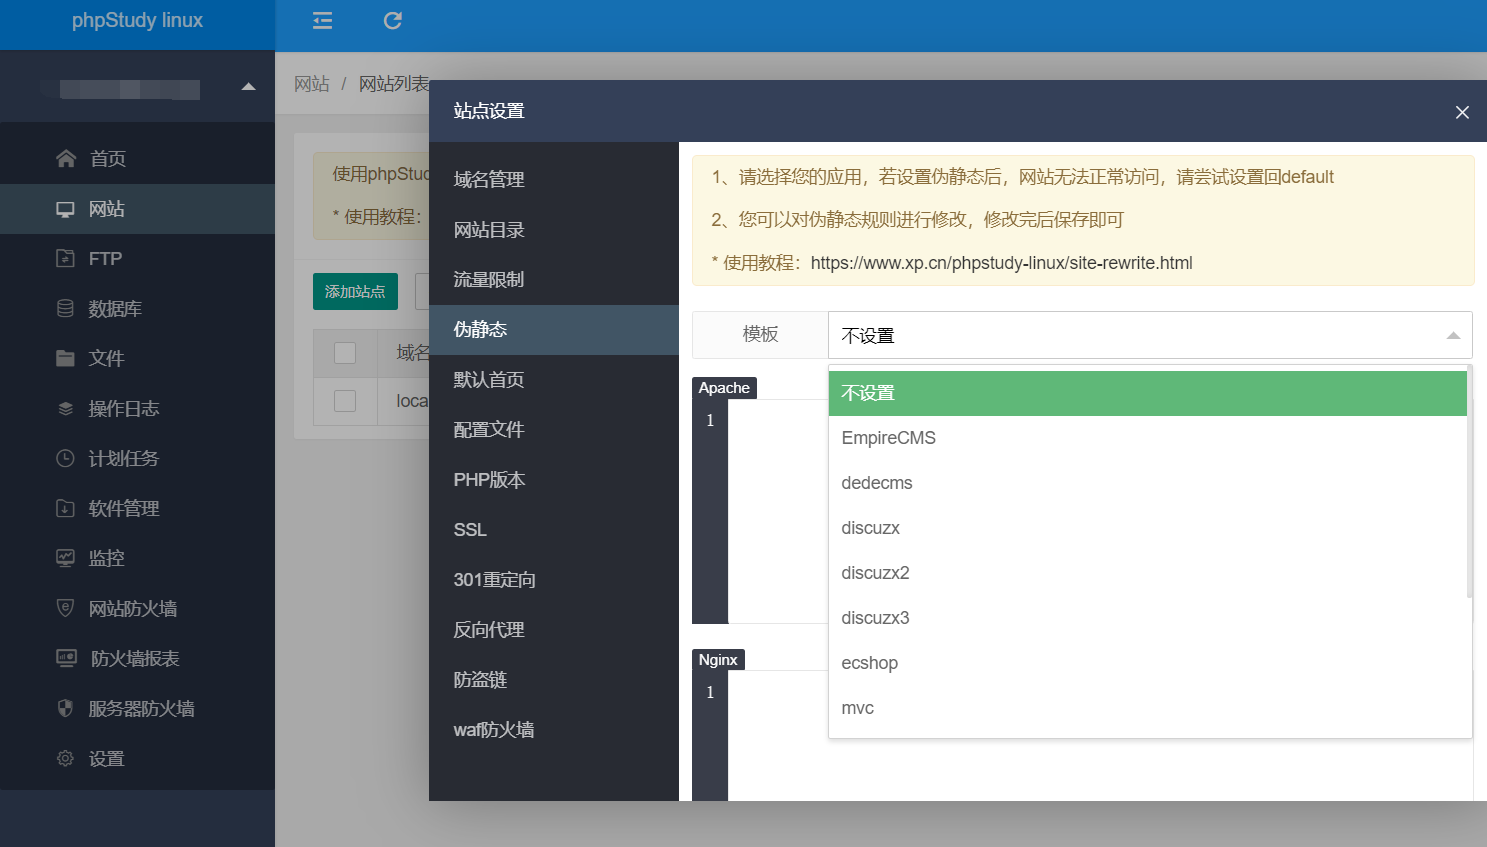The height and width of the screenshot is (847, 1487).
Task: Choose discuzx3 in the template dropdown
Action: tap(875, 618)
